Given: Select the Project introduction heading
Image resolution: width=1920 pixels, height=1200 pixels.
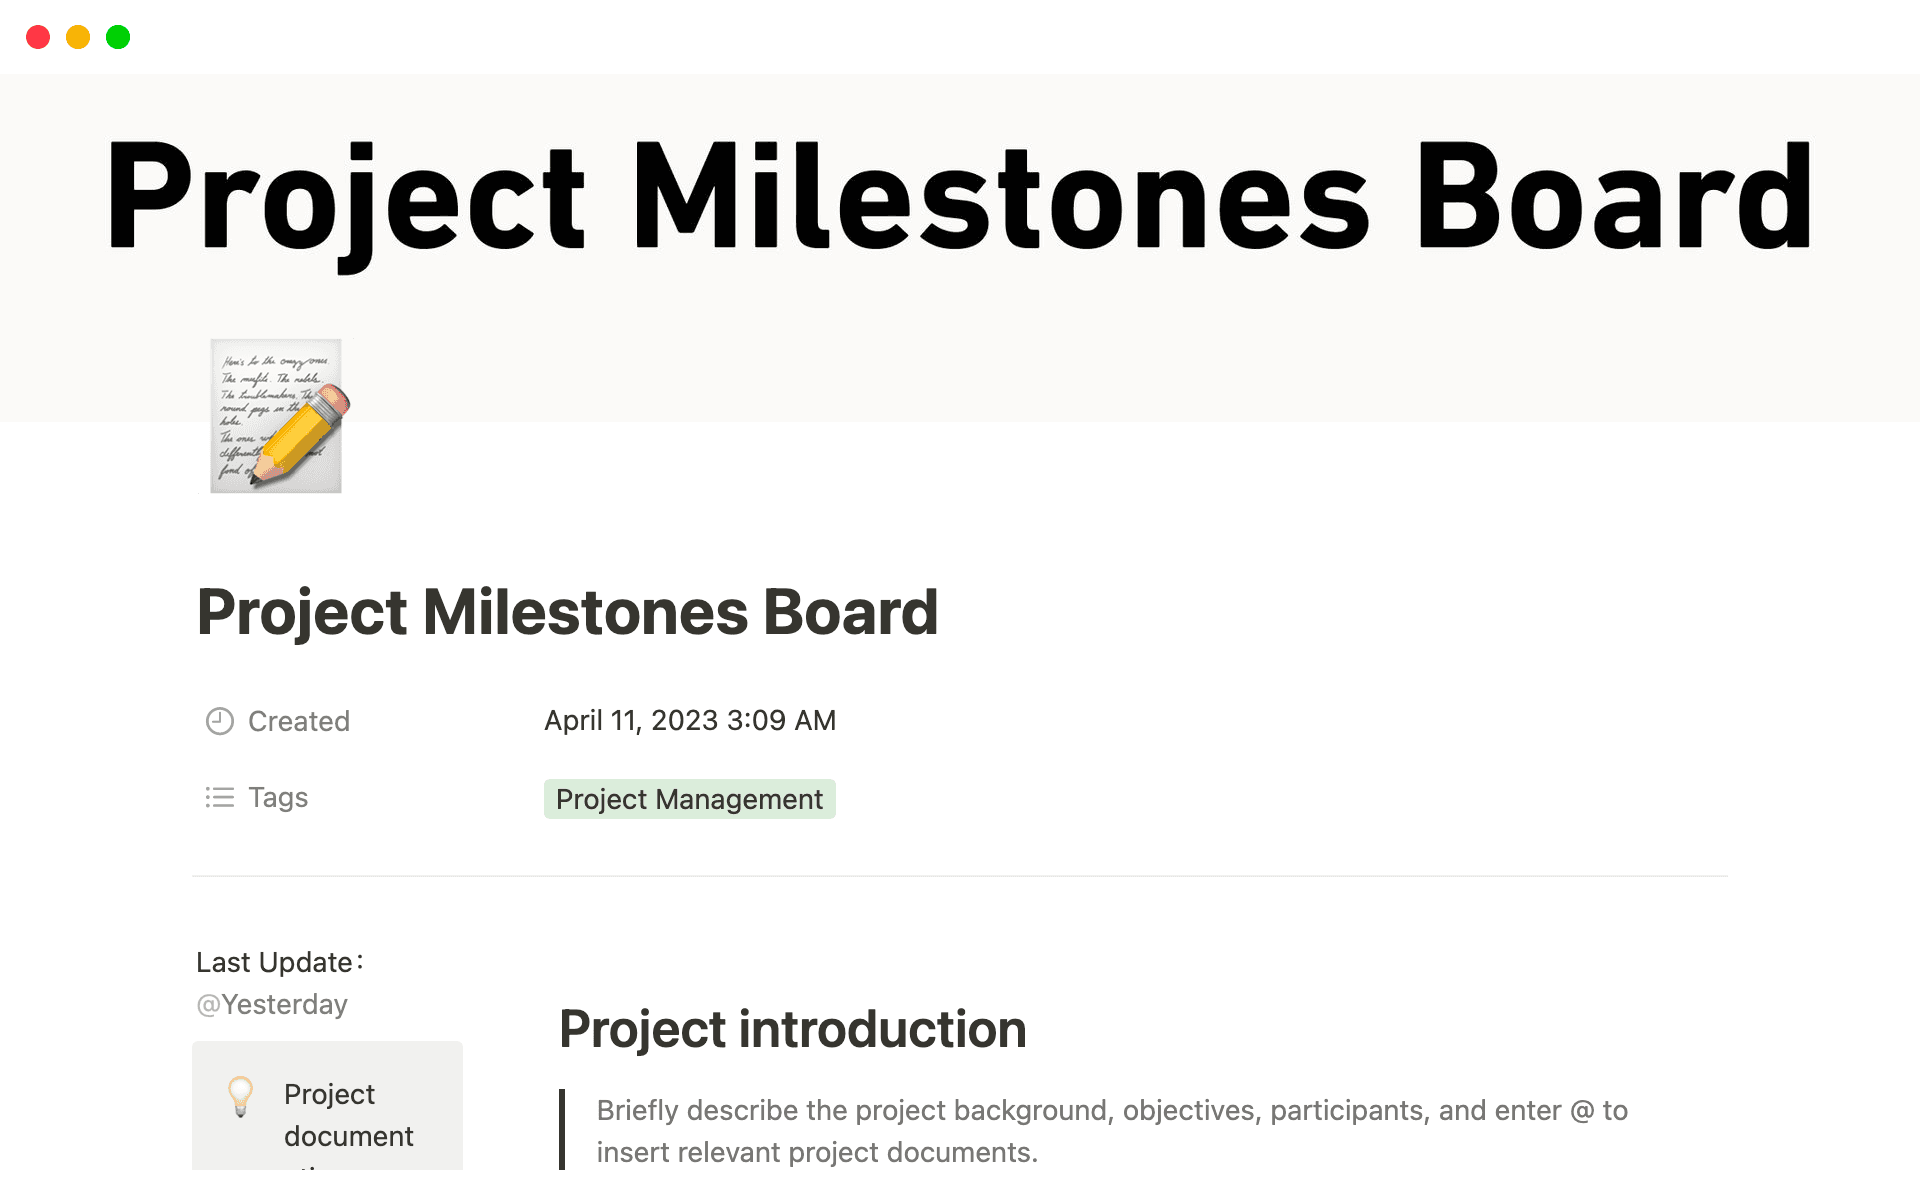Looking at the screenshot, I should (x=792, y=1028).
